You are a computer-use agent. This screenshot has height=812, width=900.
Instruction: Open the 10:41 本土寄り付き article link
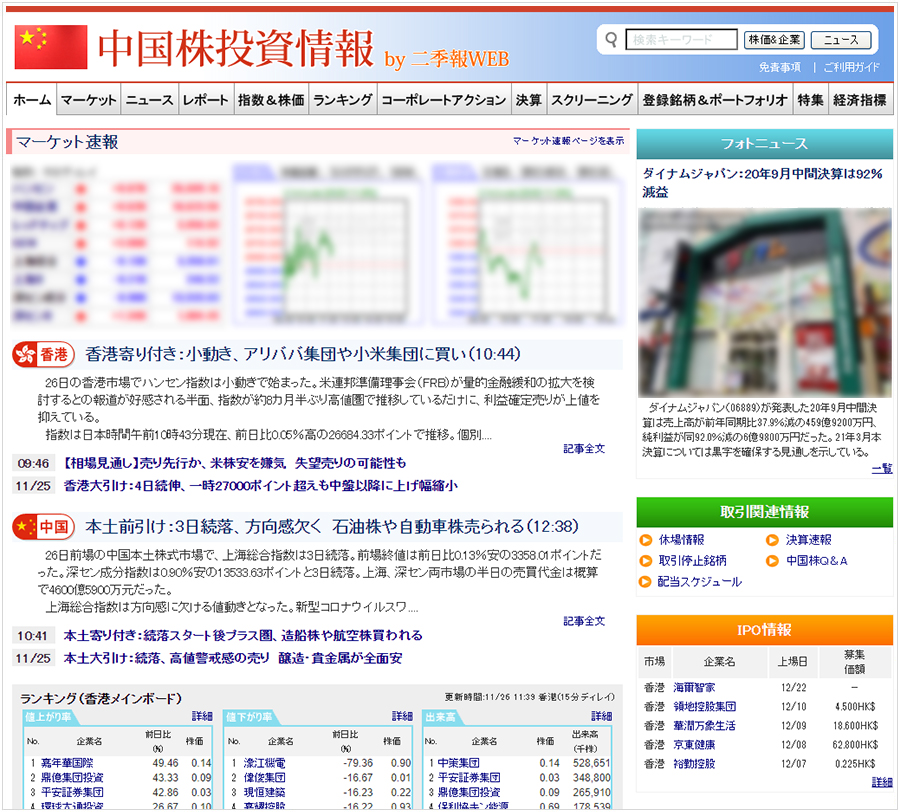click(x=243, y=635)
